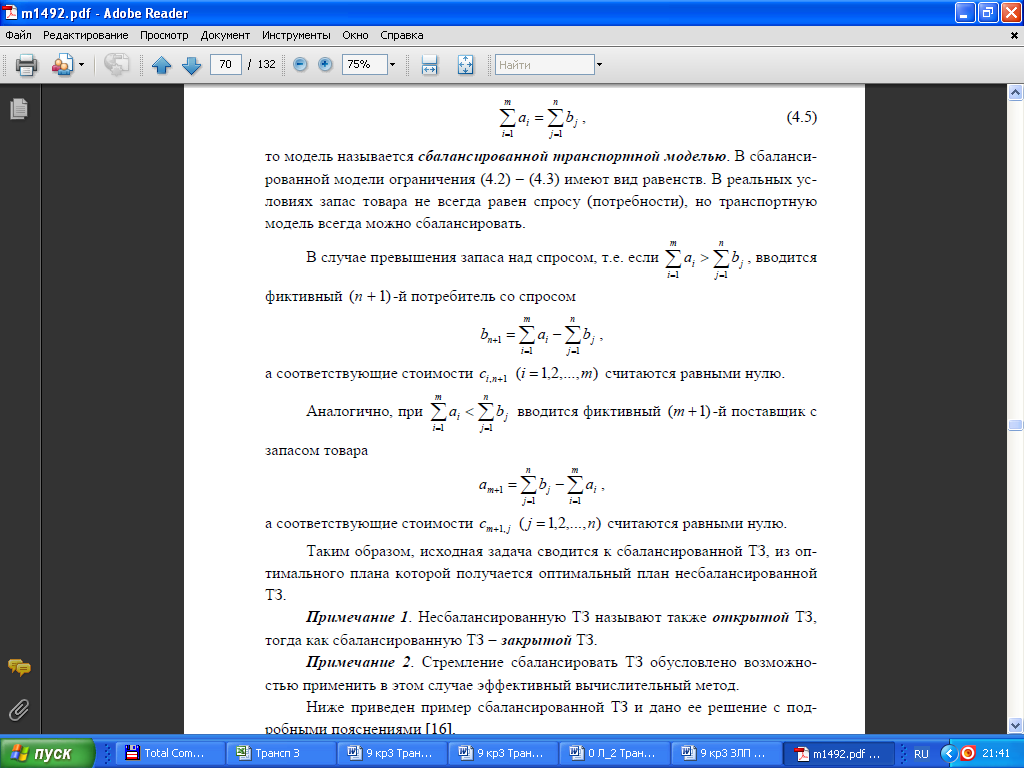Click the page number field showing 70

226,64
